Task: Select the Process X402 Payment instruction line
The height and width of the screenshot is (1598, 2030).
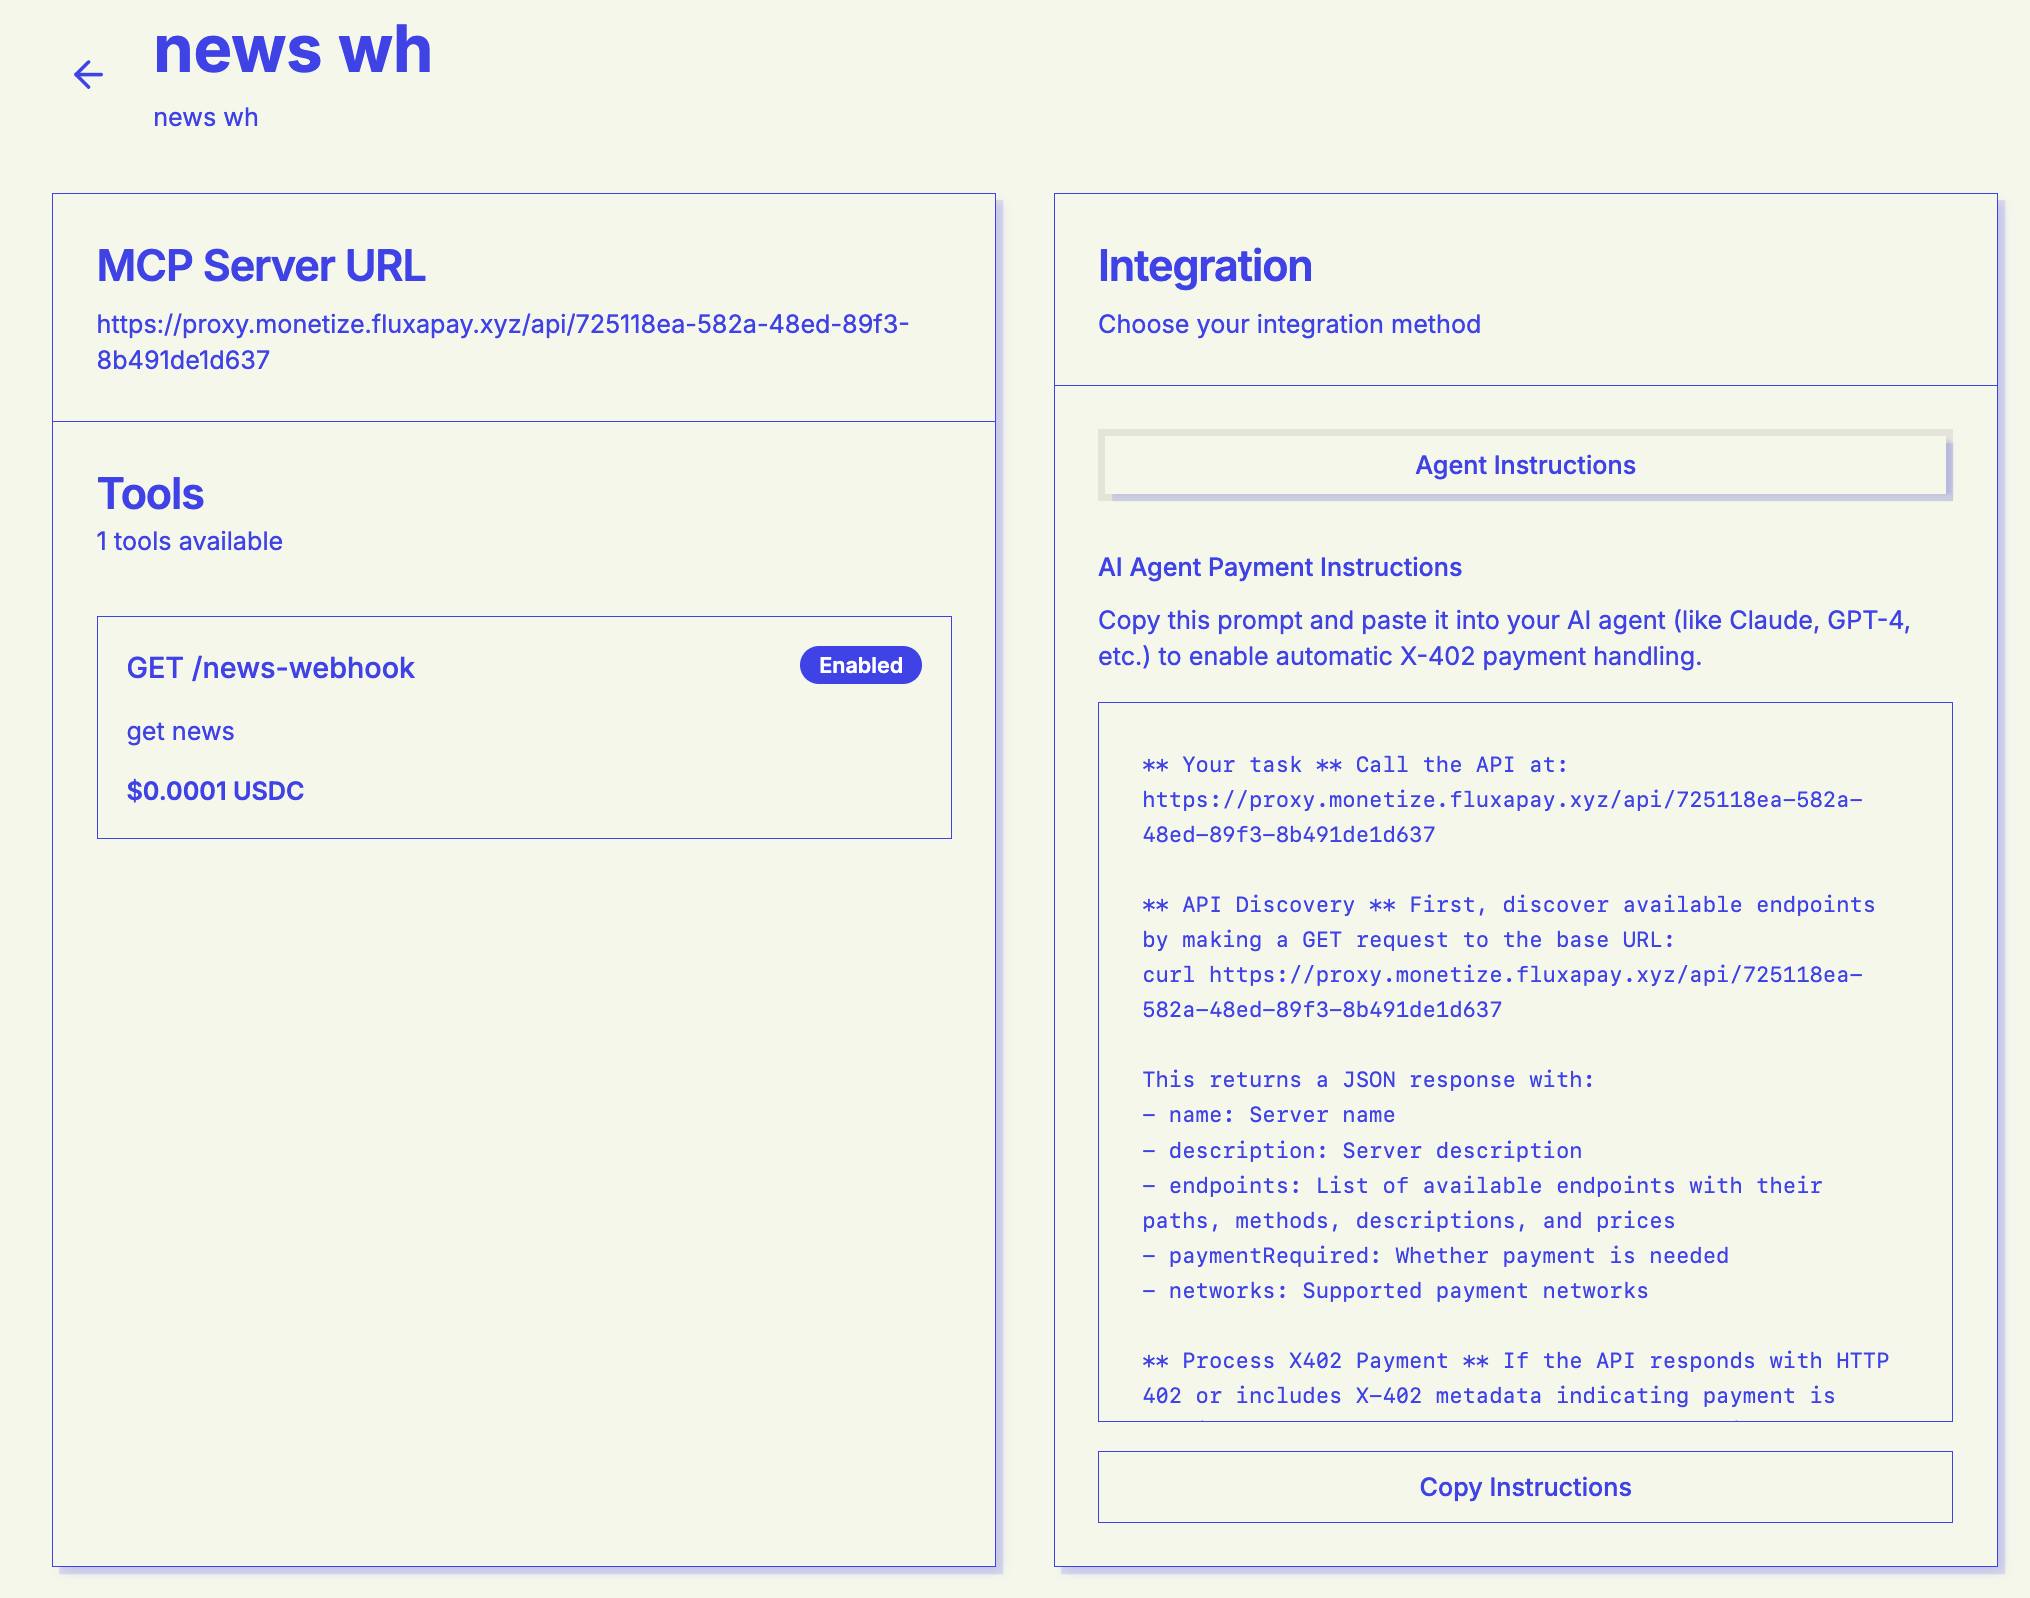Action: tap(1515, 1360)
